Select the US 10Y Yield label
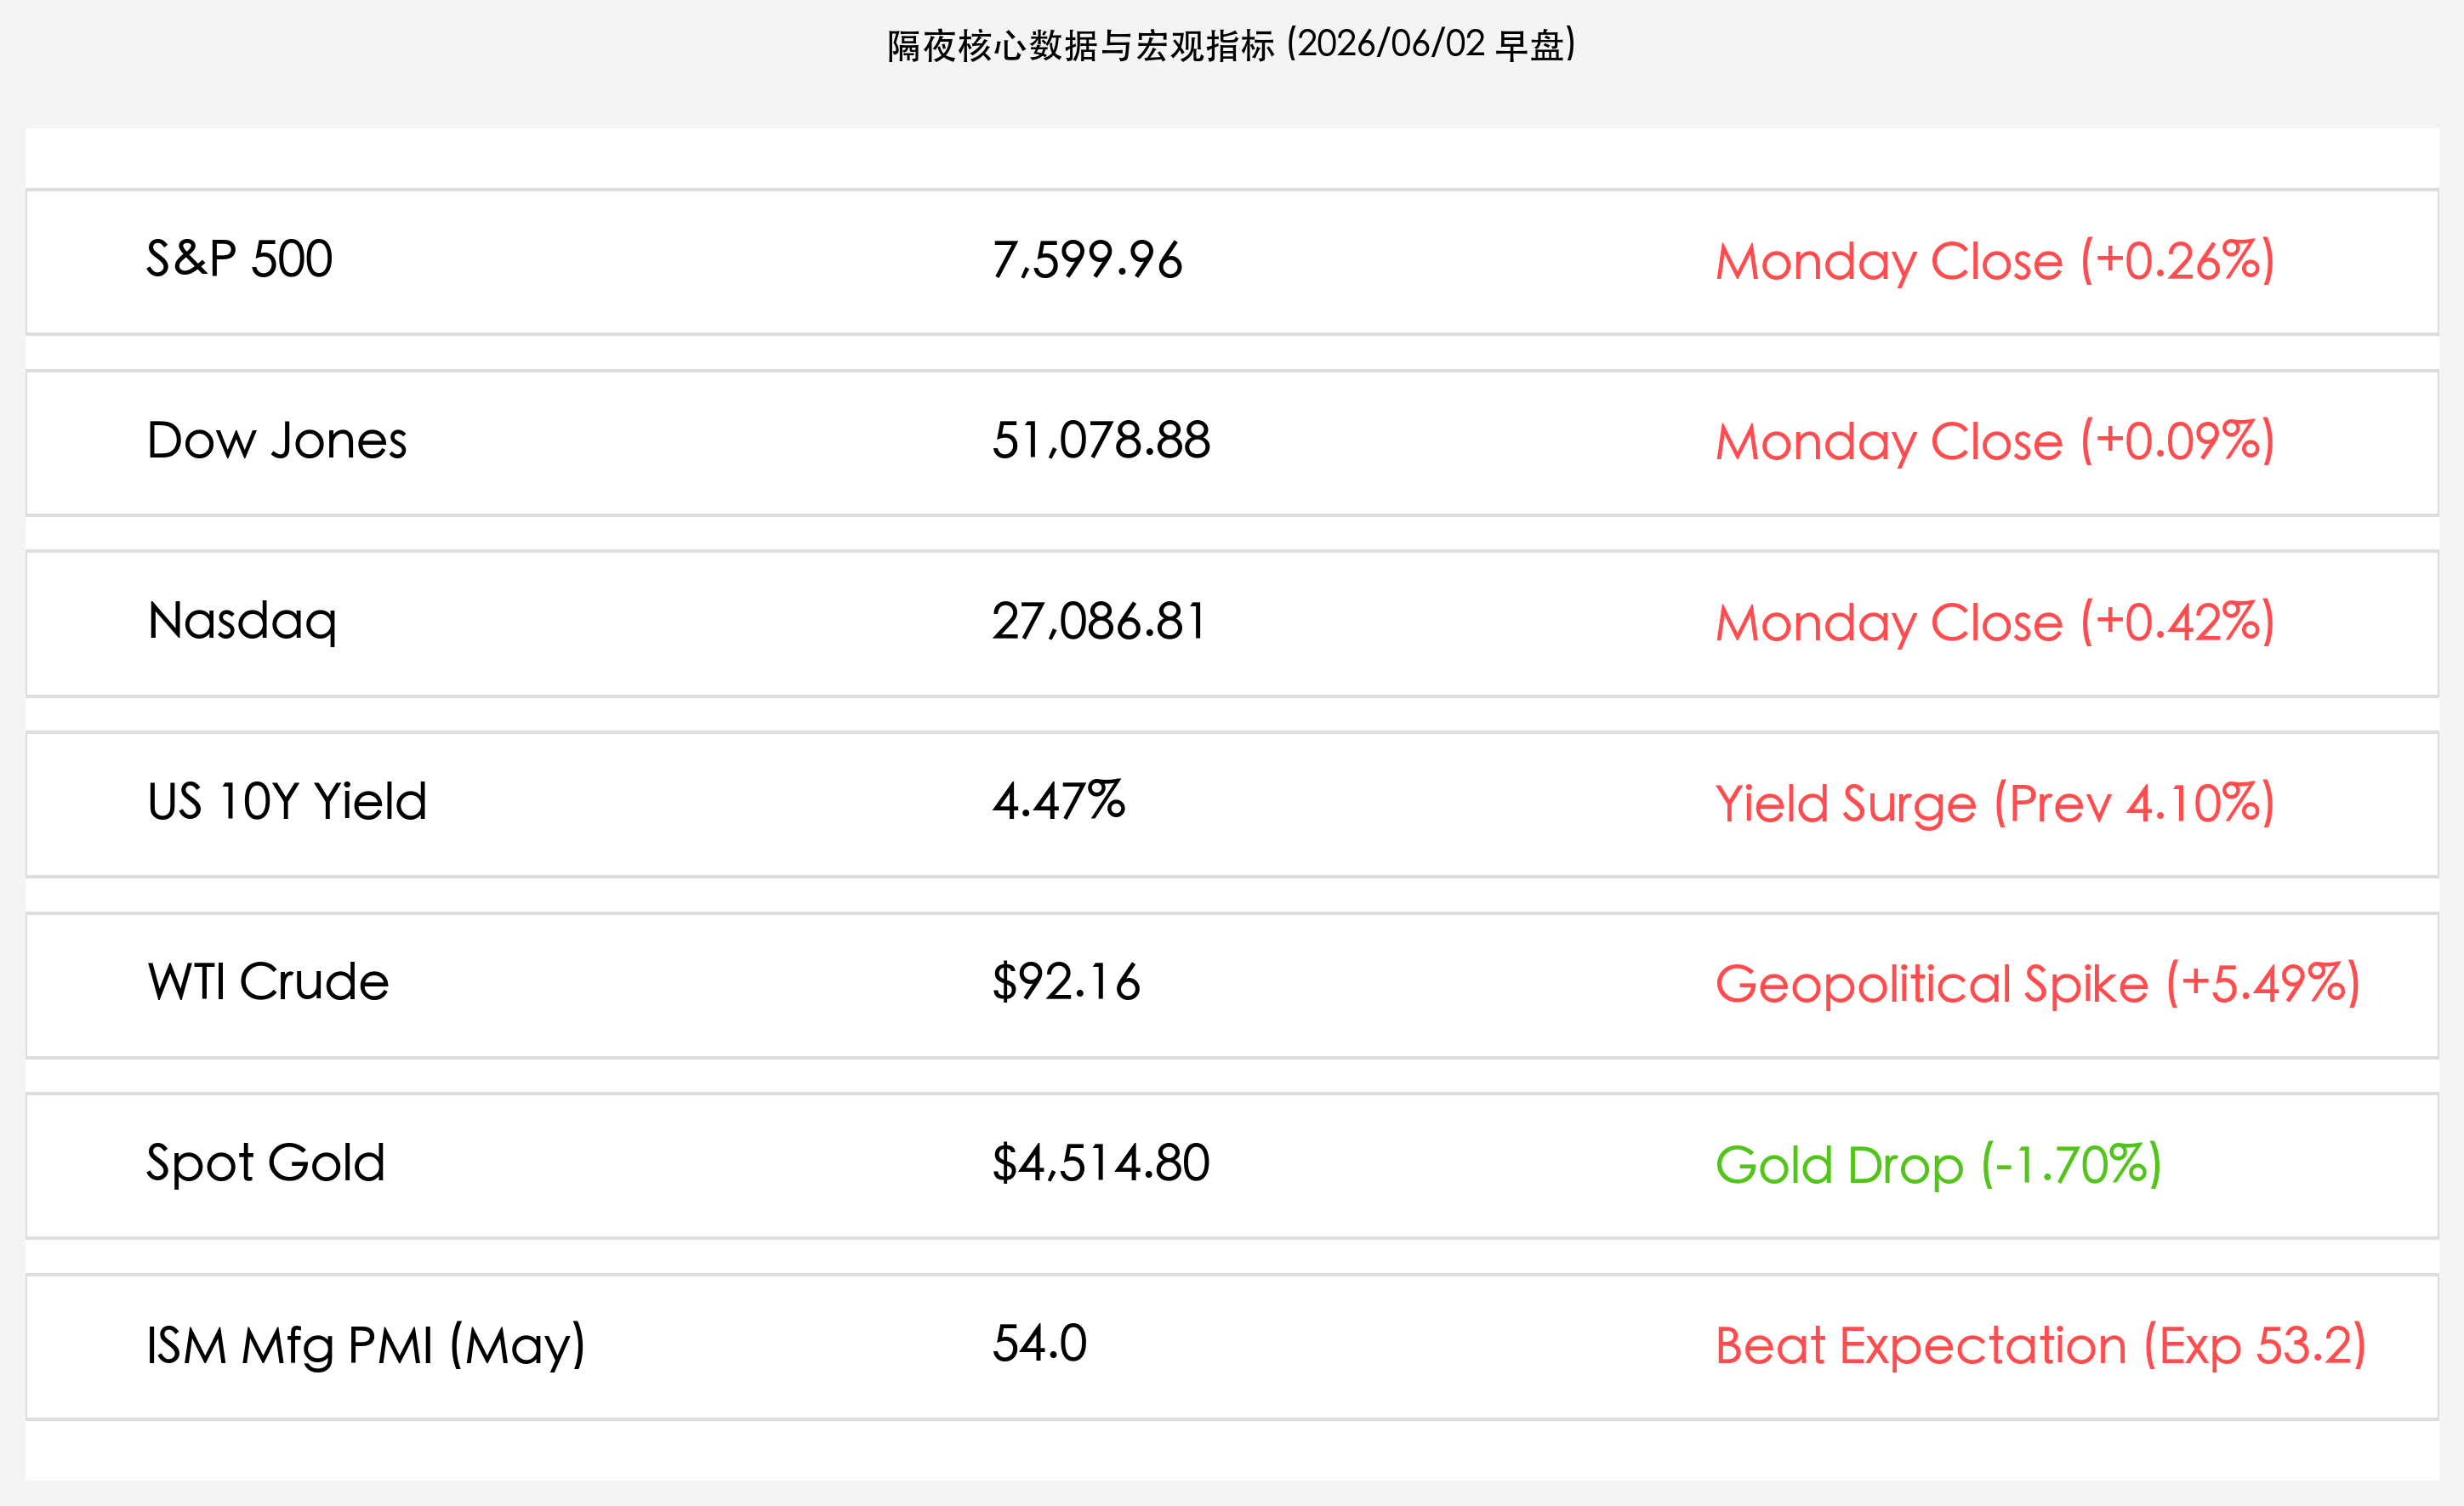The height and width of the screenshot is (1506, 2464). pos(287,802)
